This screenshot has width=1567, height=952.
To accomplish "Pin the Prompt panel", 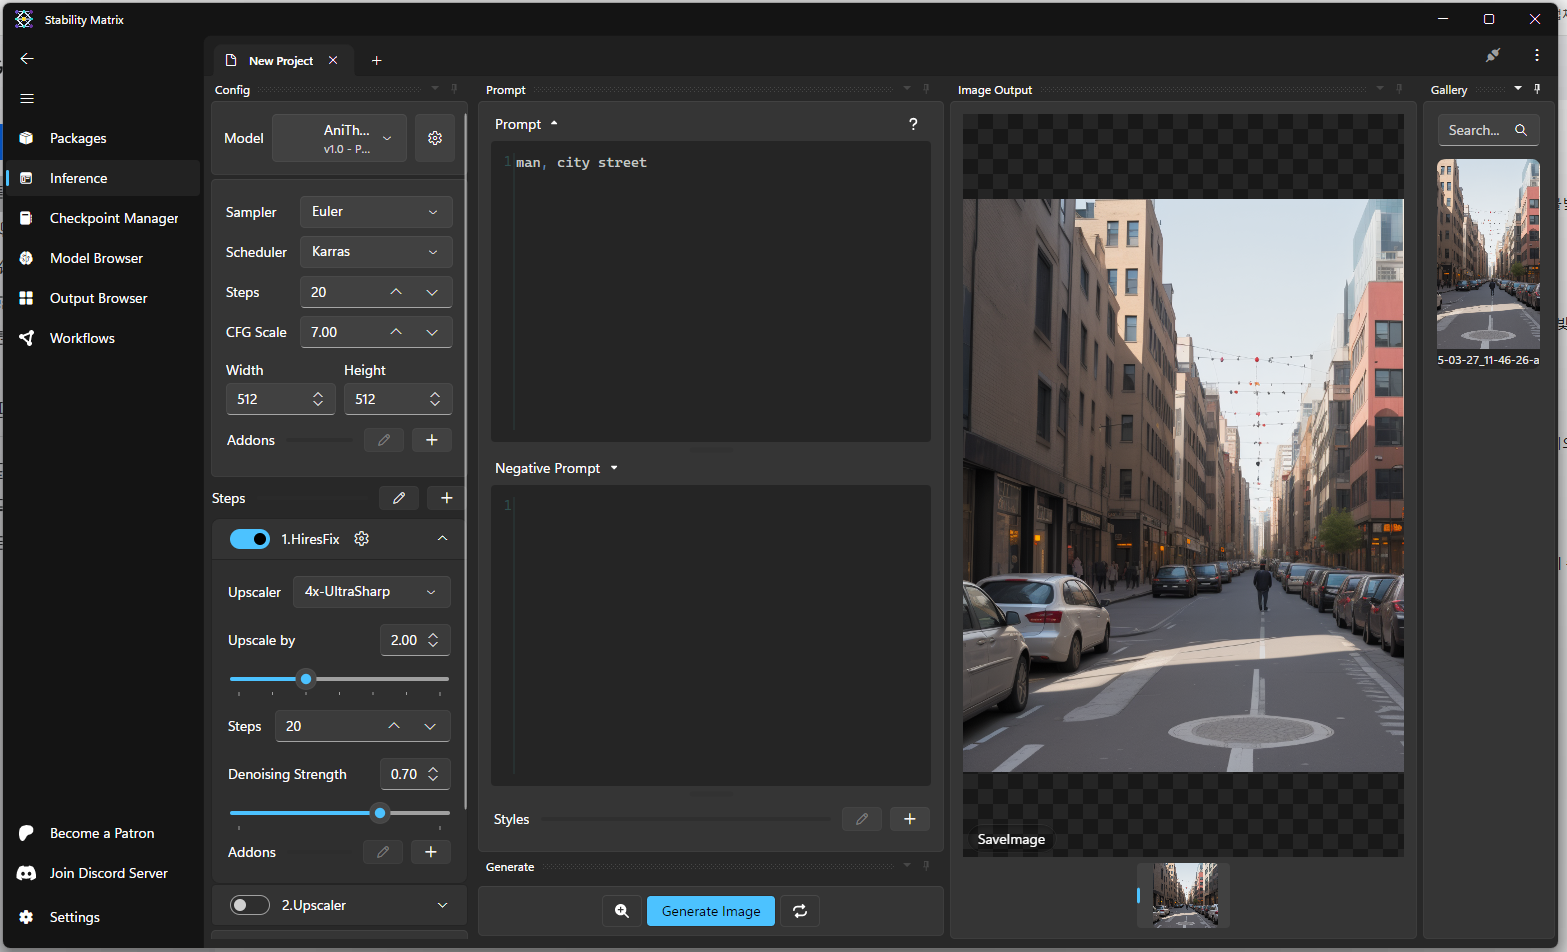I will (926, 89).
